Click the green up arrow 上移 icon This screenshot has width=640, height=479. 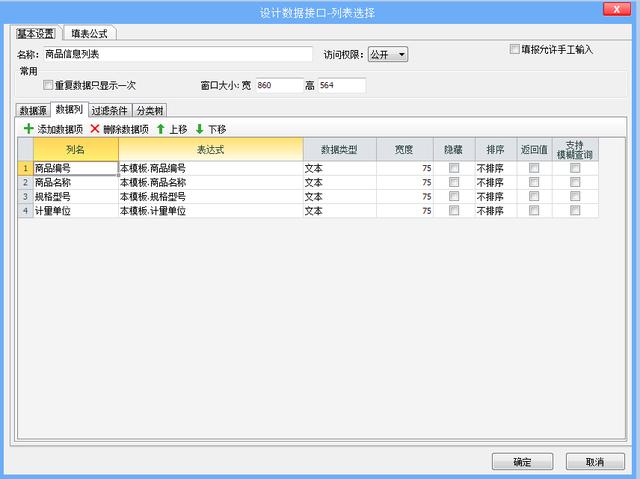pyautogui.click(x=160, y=129)
